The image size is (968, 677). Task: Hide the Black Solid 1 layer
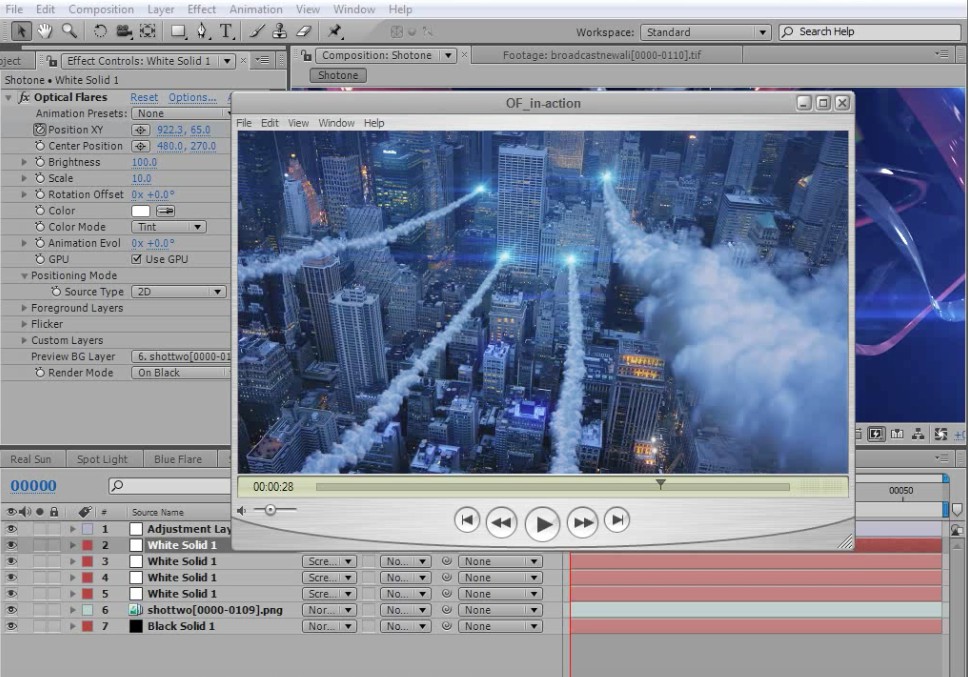pos(12,626)
